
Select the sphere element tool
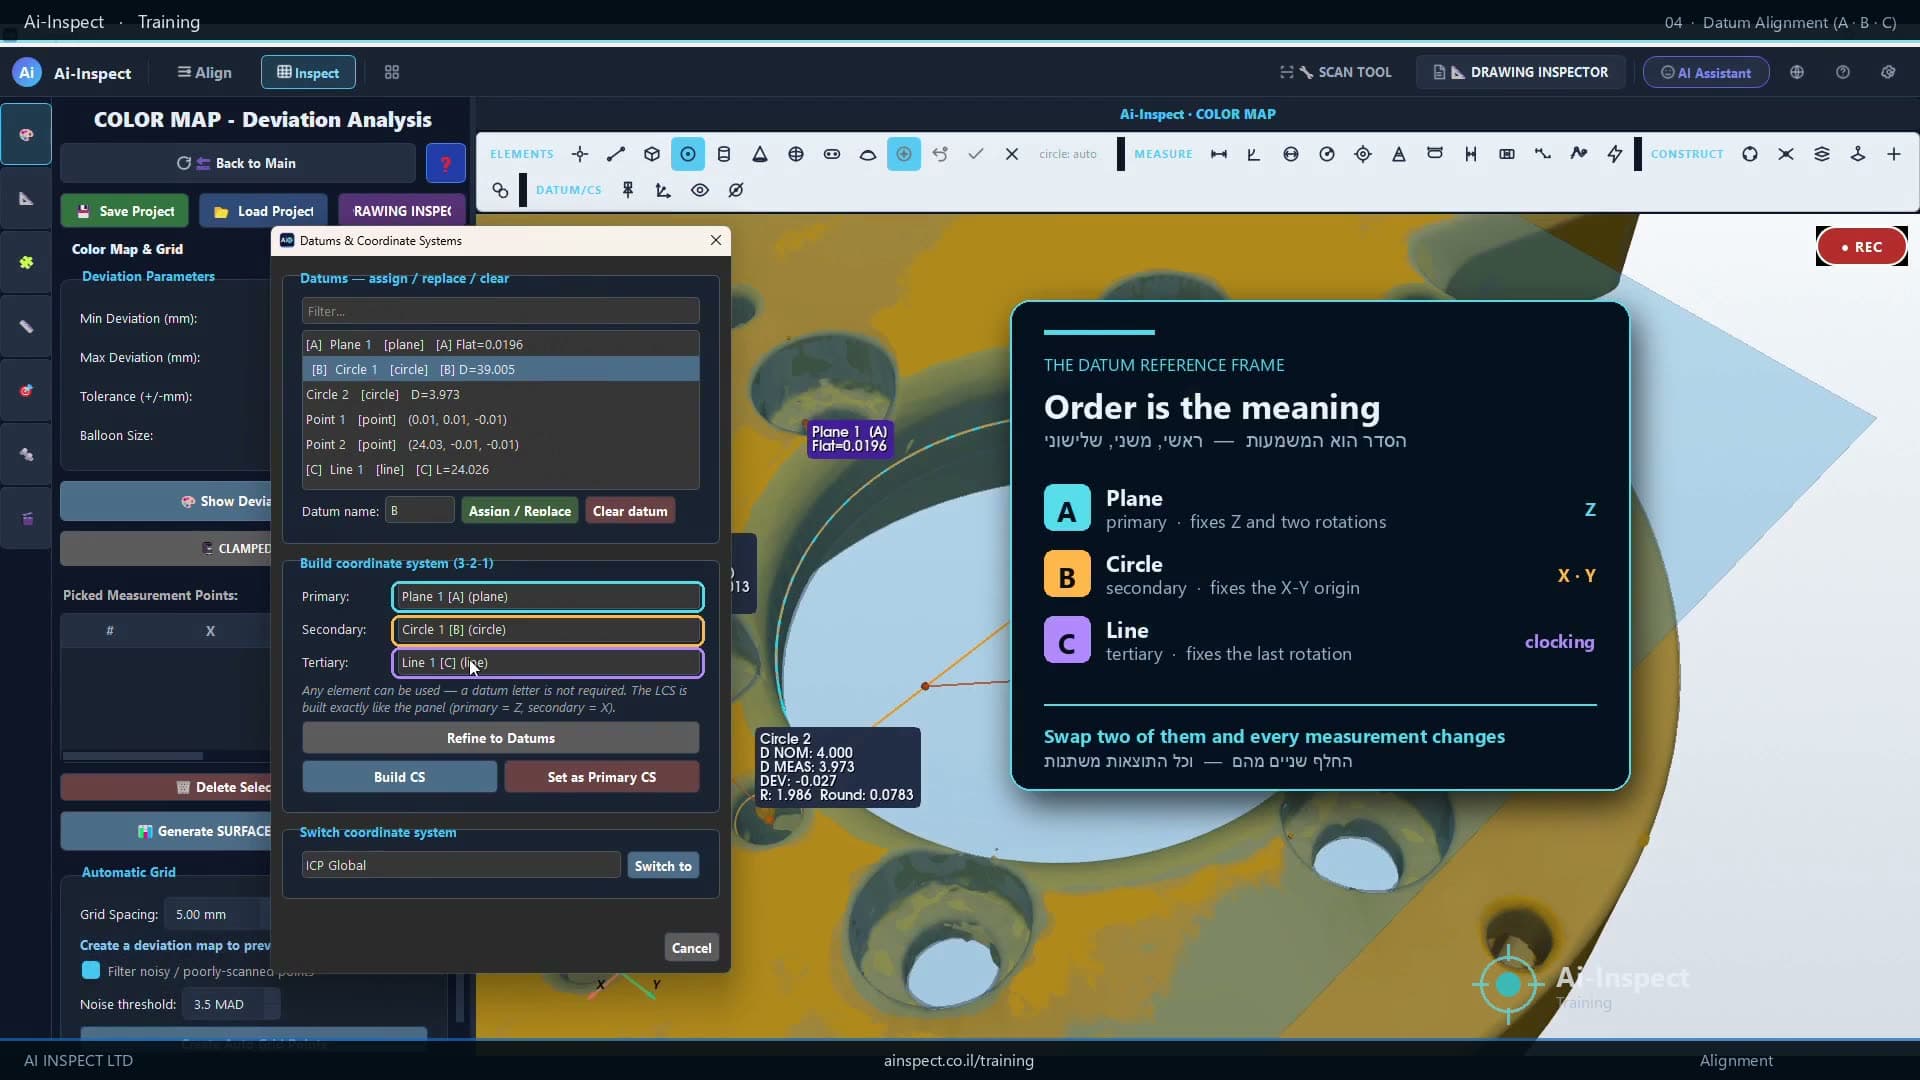tap(796, 154)
